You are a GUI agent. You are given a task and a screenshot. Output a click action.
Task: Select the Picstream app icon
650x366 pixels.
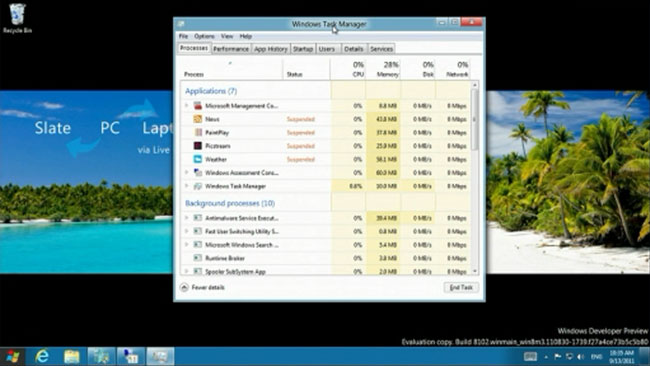click(x=198, y=146)
